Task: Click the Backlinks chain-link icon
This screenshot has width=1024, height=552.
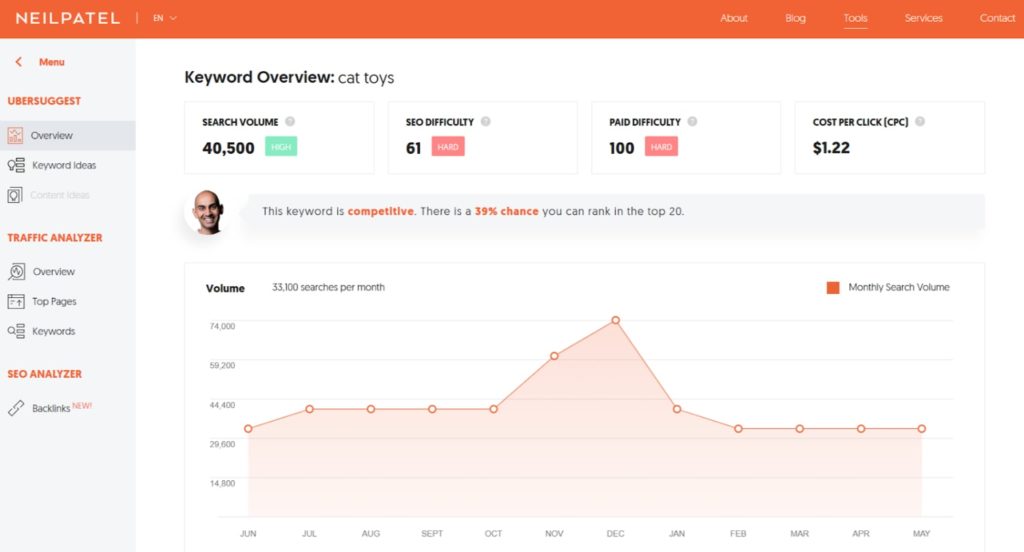Action: [x=16, y=408]
